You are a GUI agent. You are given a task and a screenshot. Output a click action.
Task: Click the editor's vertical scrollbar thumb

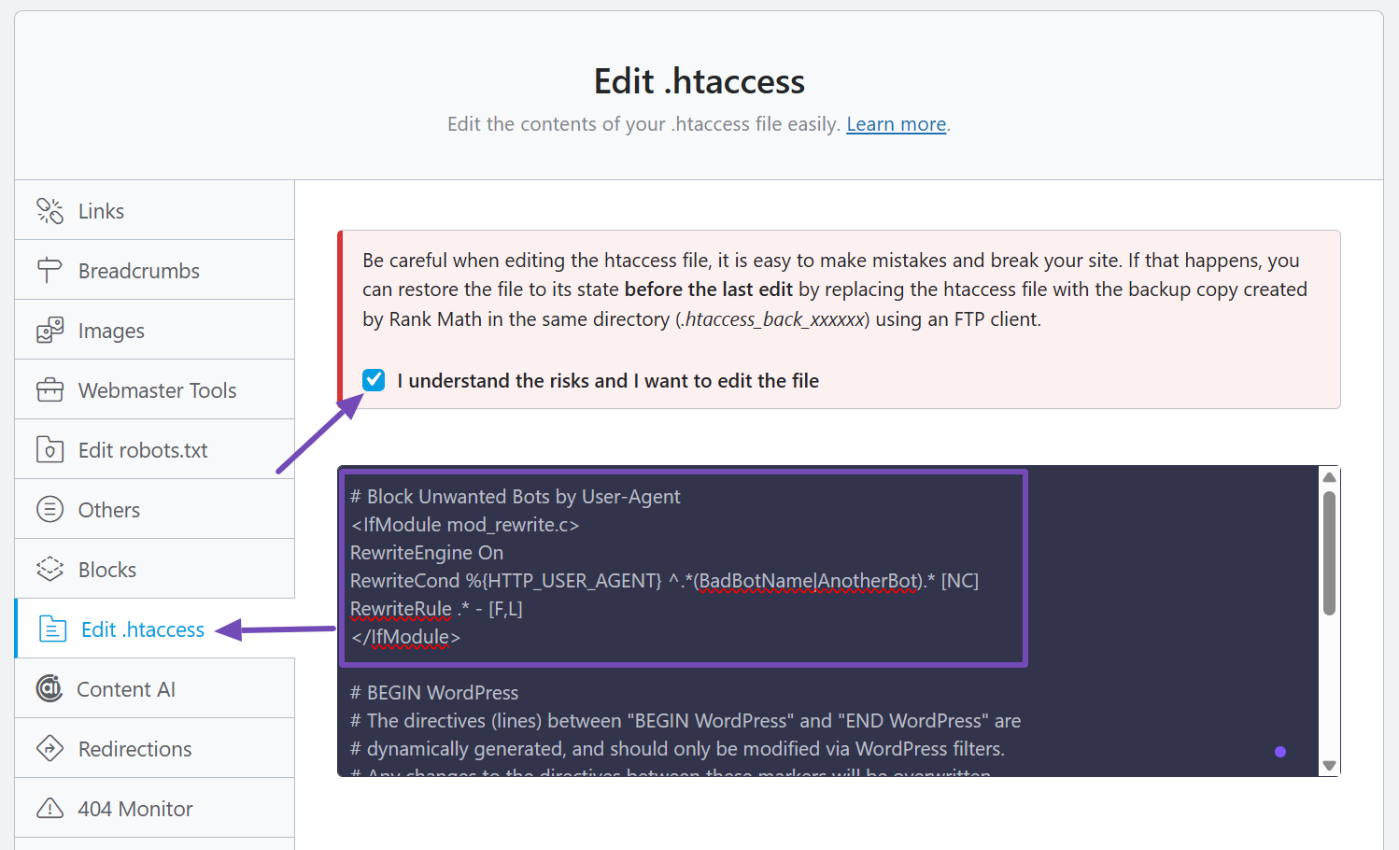tap(1329, 552)
